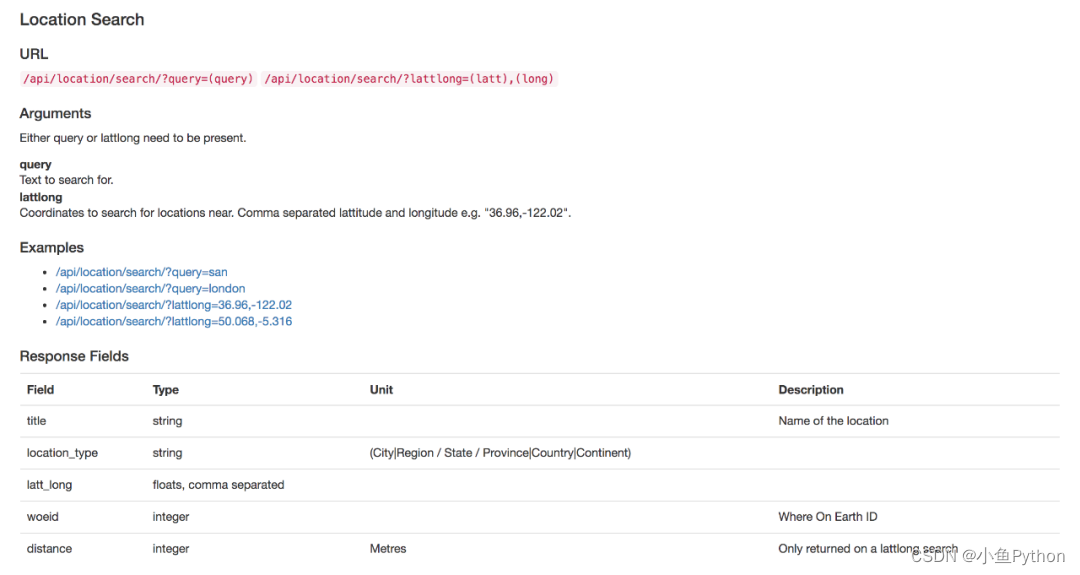Click the '(City|Region / State / Province|Country|Continent)' cell
The height and width of the screenshot is (575, 1080).
(500, 453)
